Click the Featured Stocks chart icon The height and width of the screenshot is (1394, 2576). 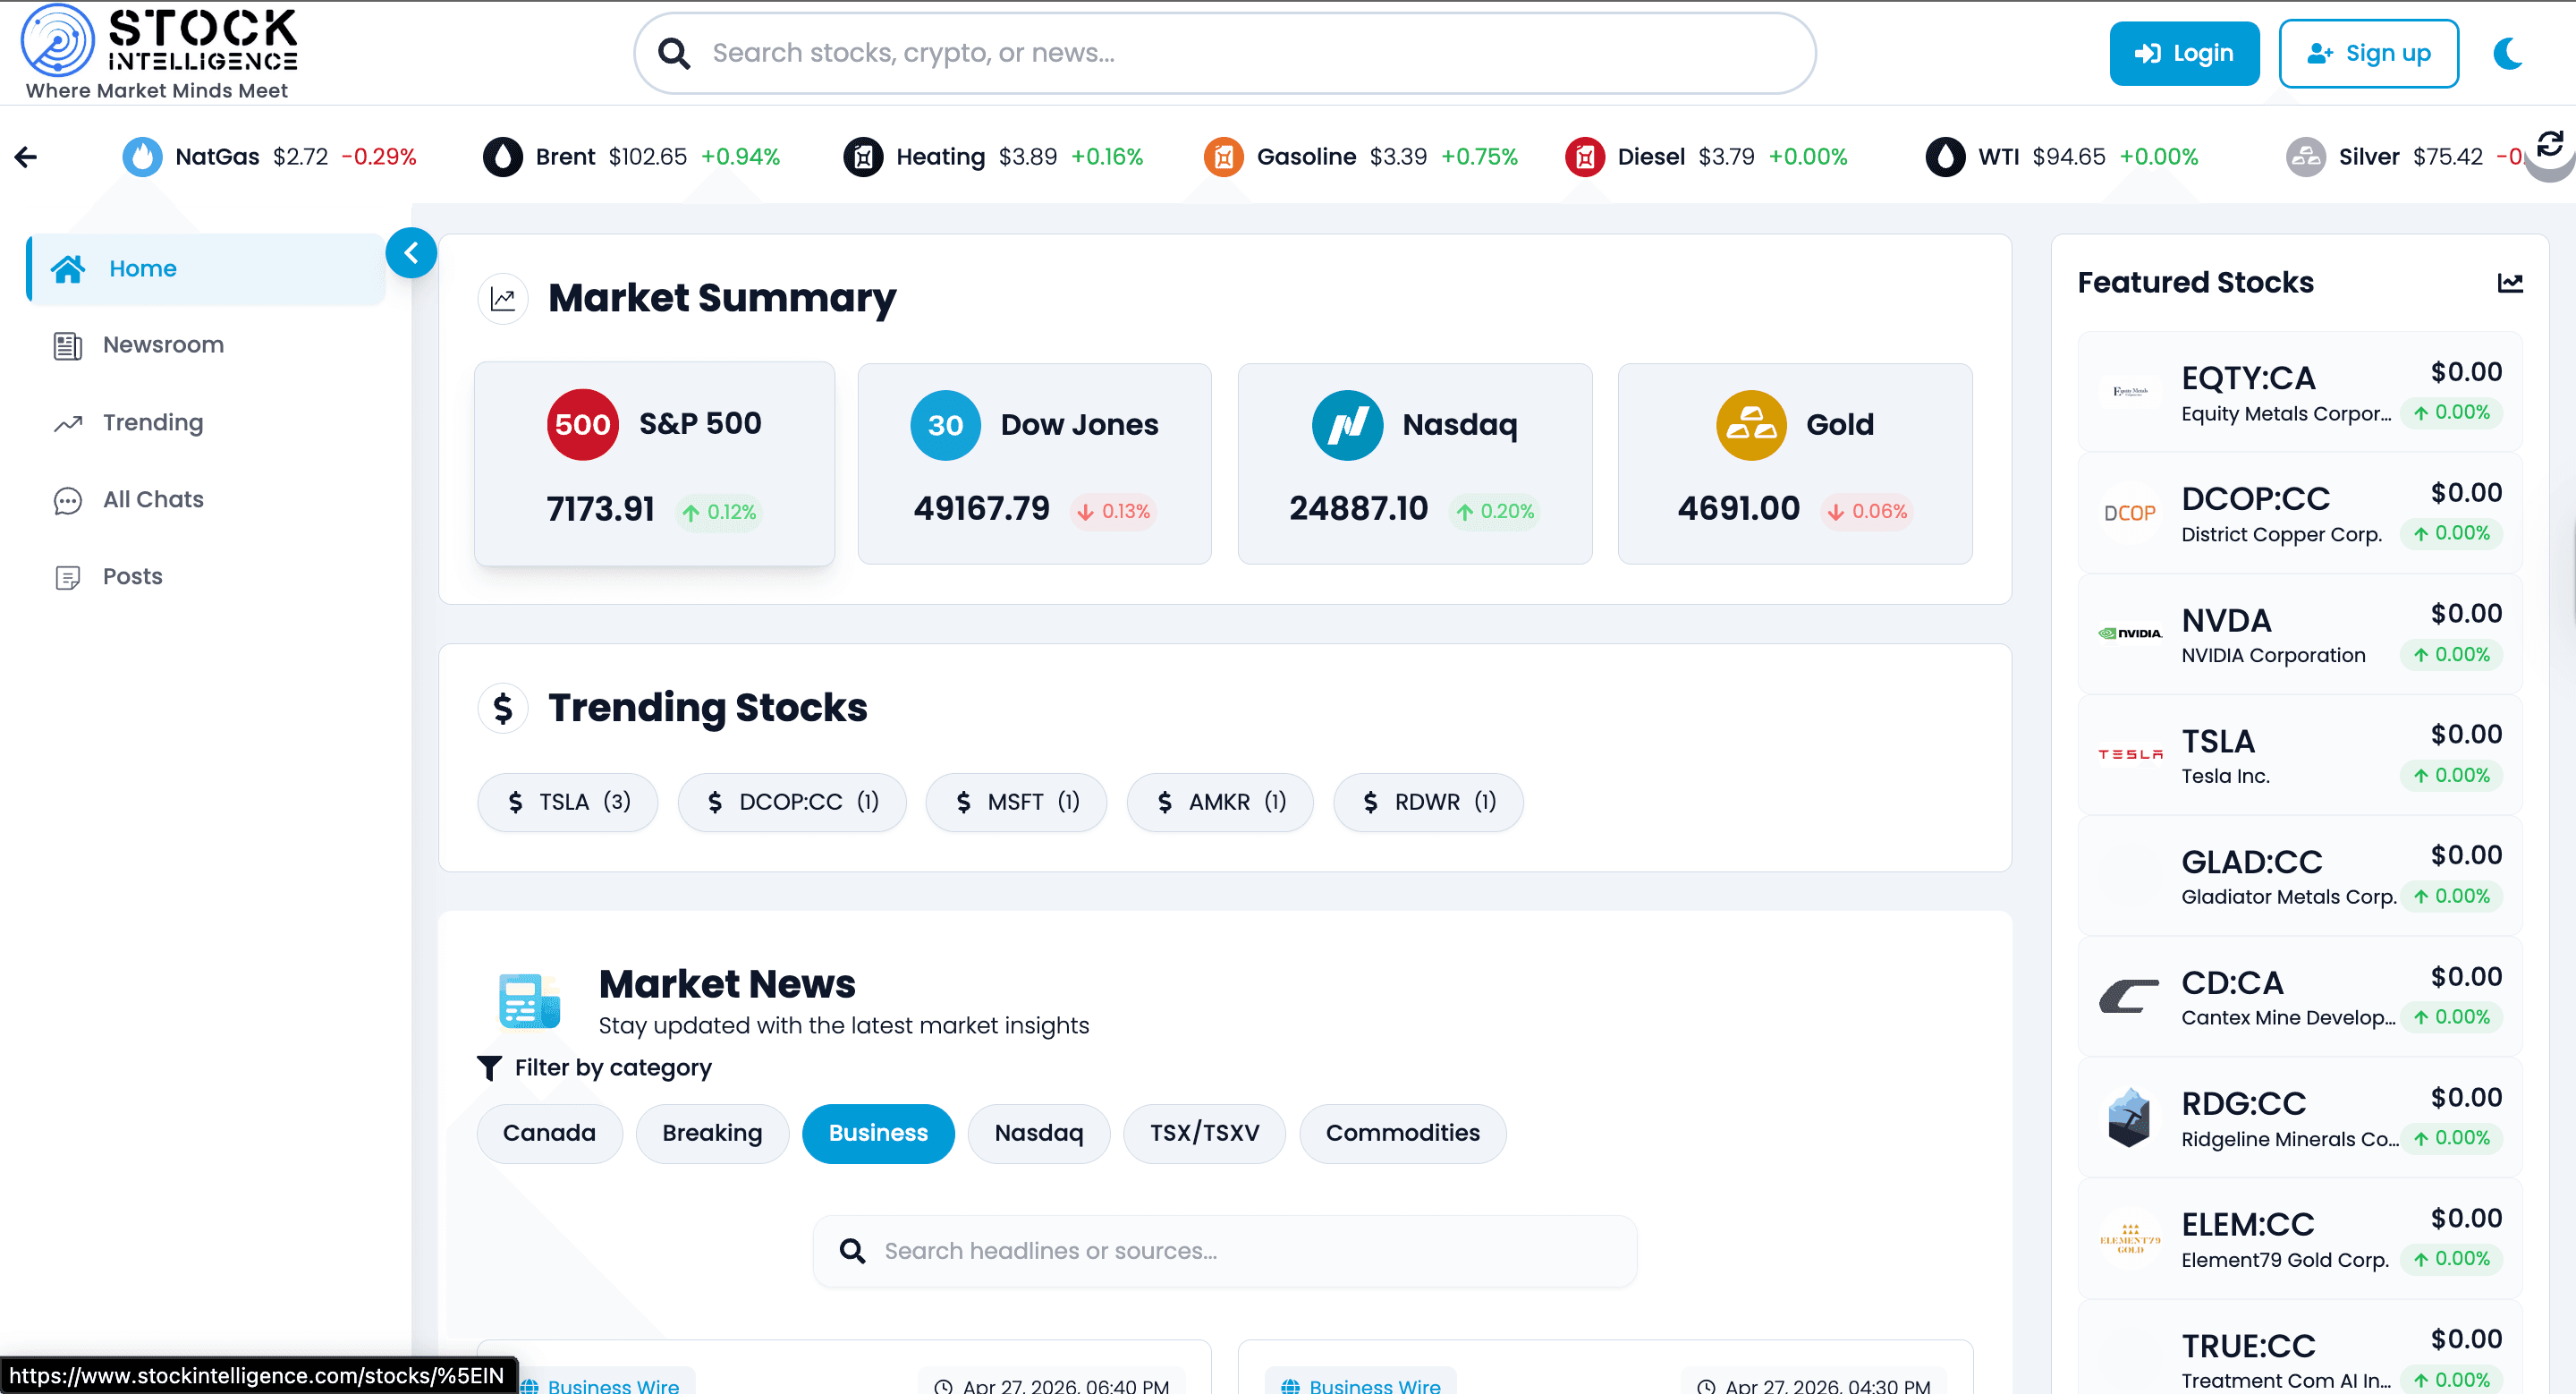tap(2510, 283)
